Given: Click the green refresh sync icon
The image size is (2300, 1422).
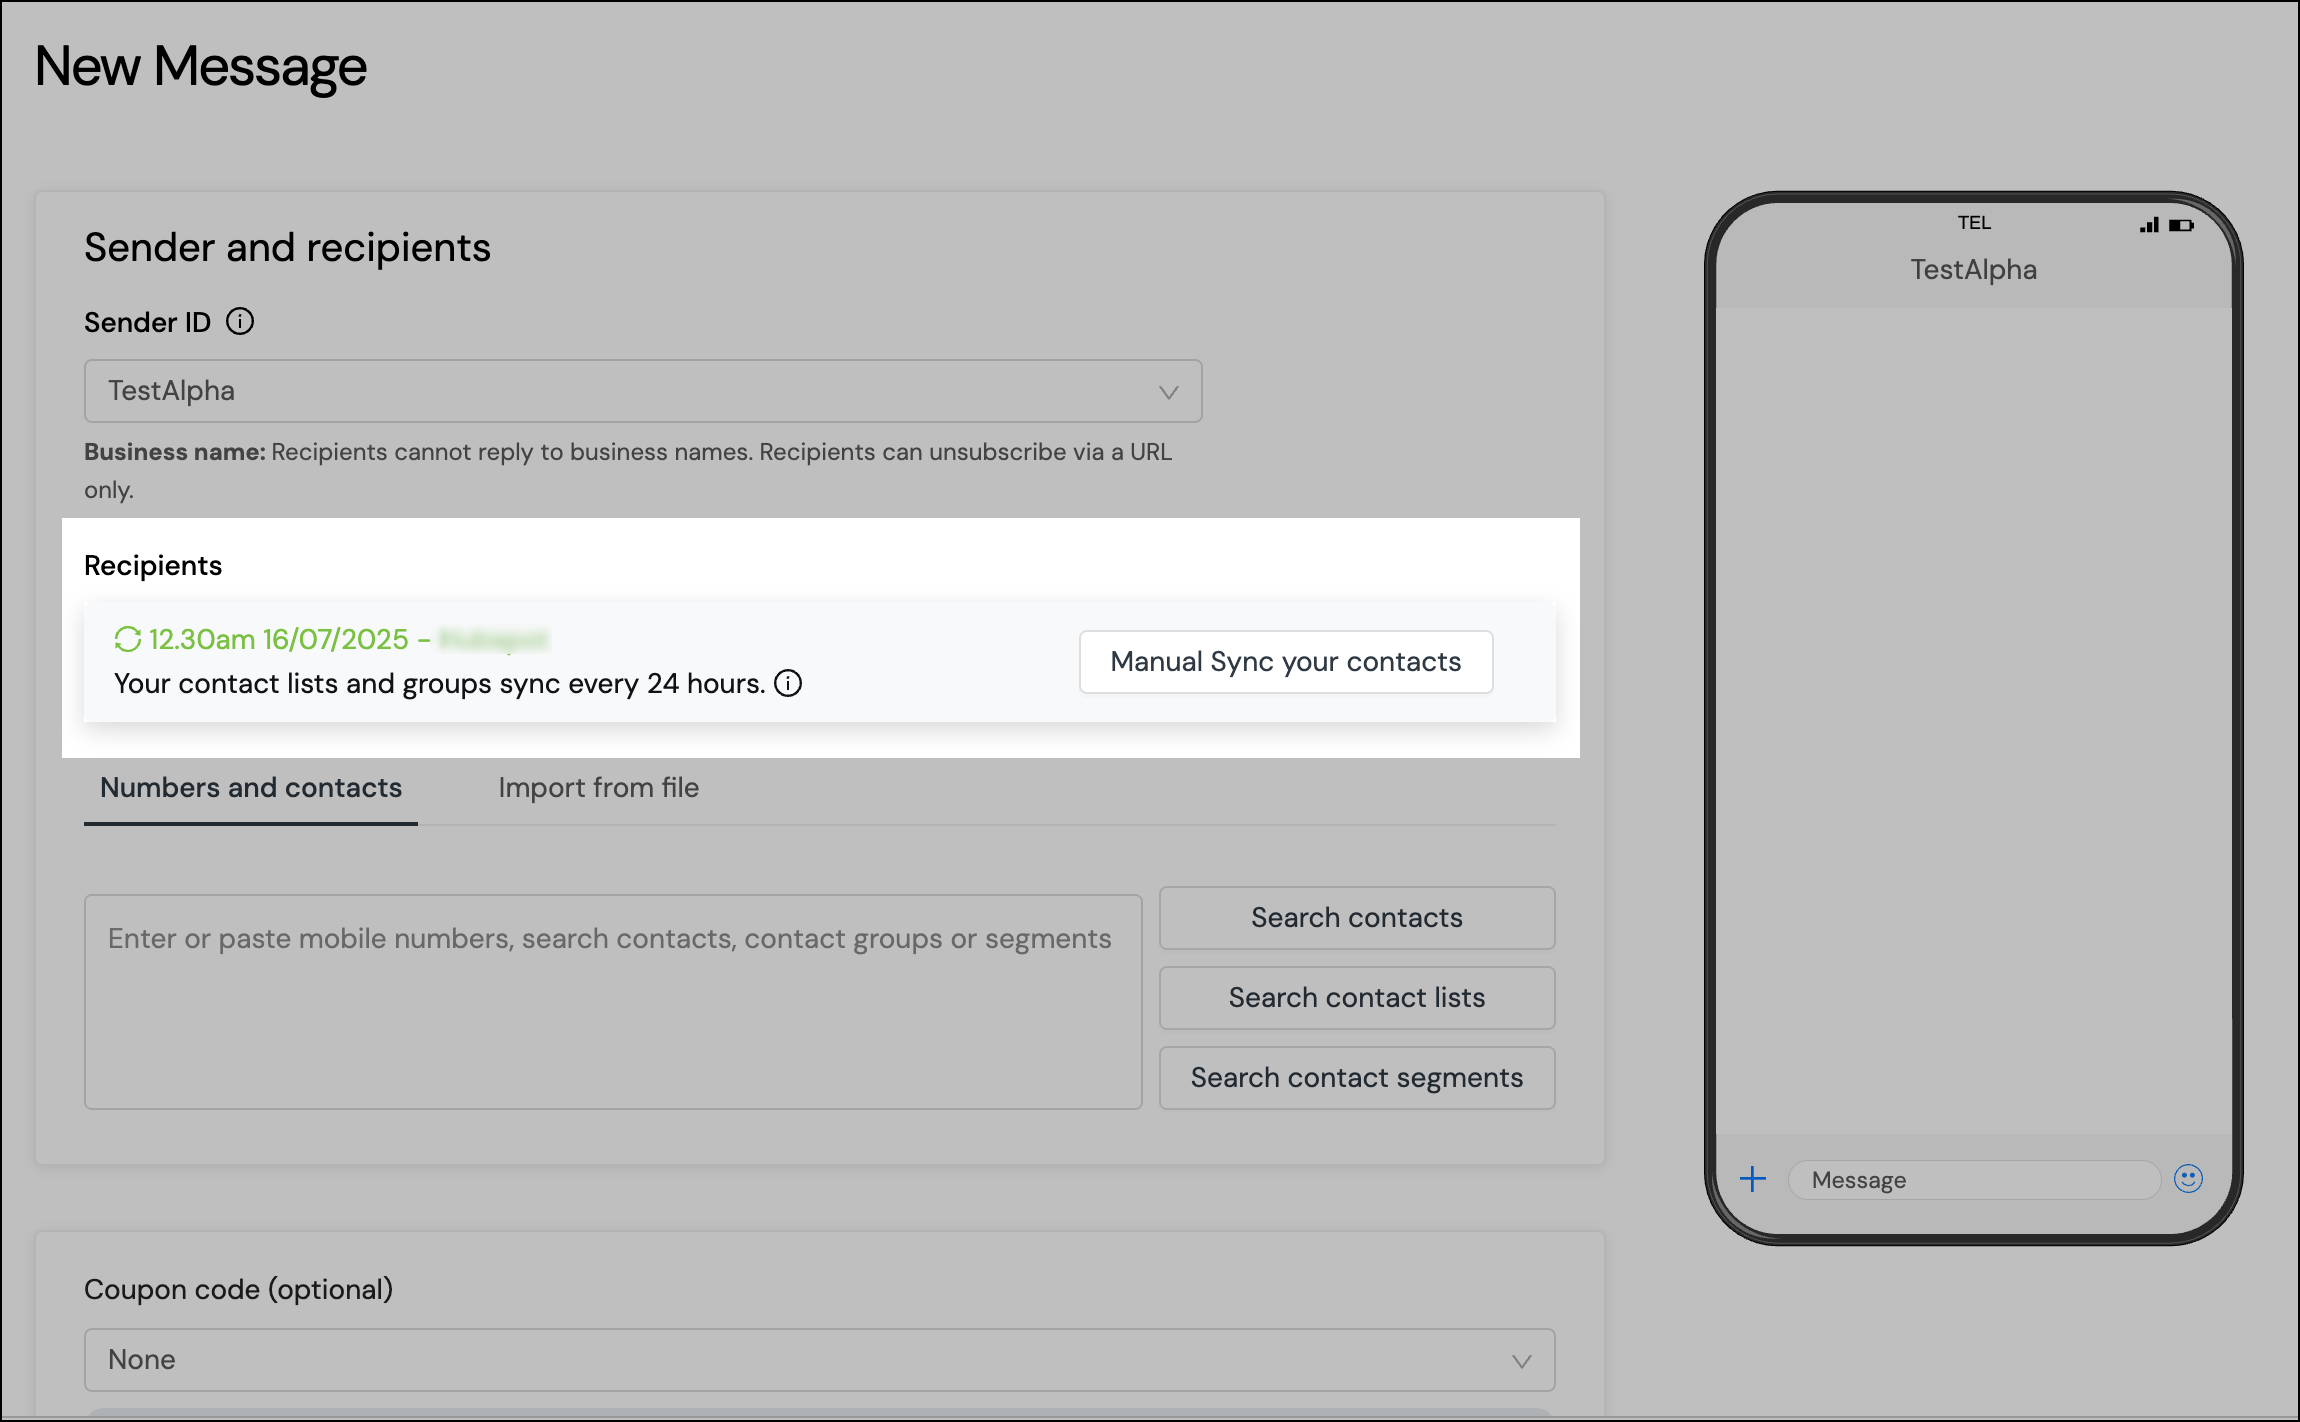Looking at the screenshot, I should (127, 638).
